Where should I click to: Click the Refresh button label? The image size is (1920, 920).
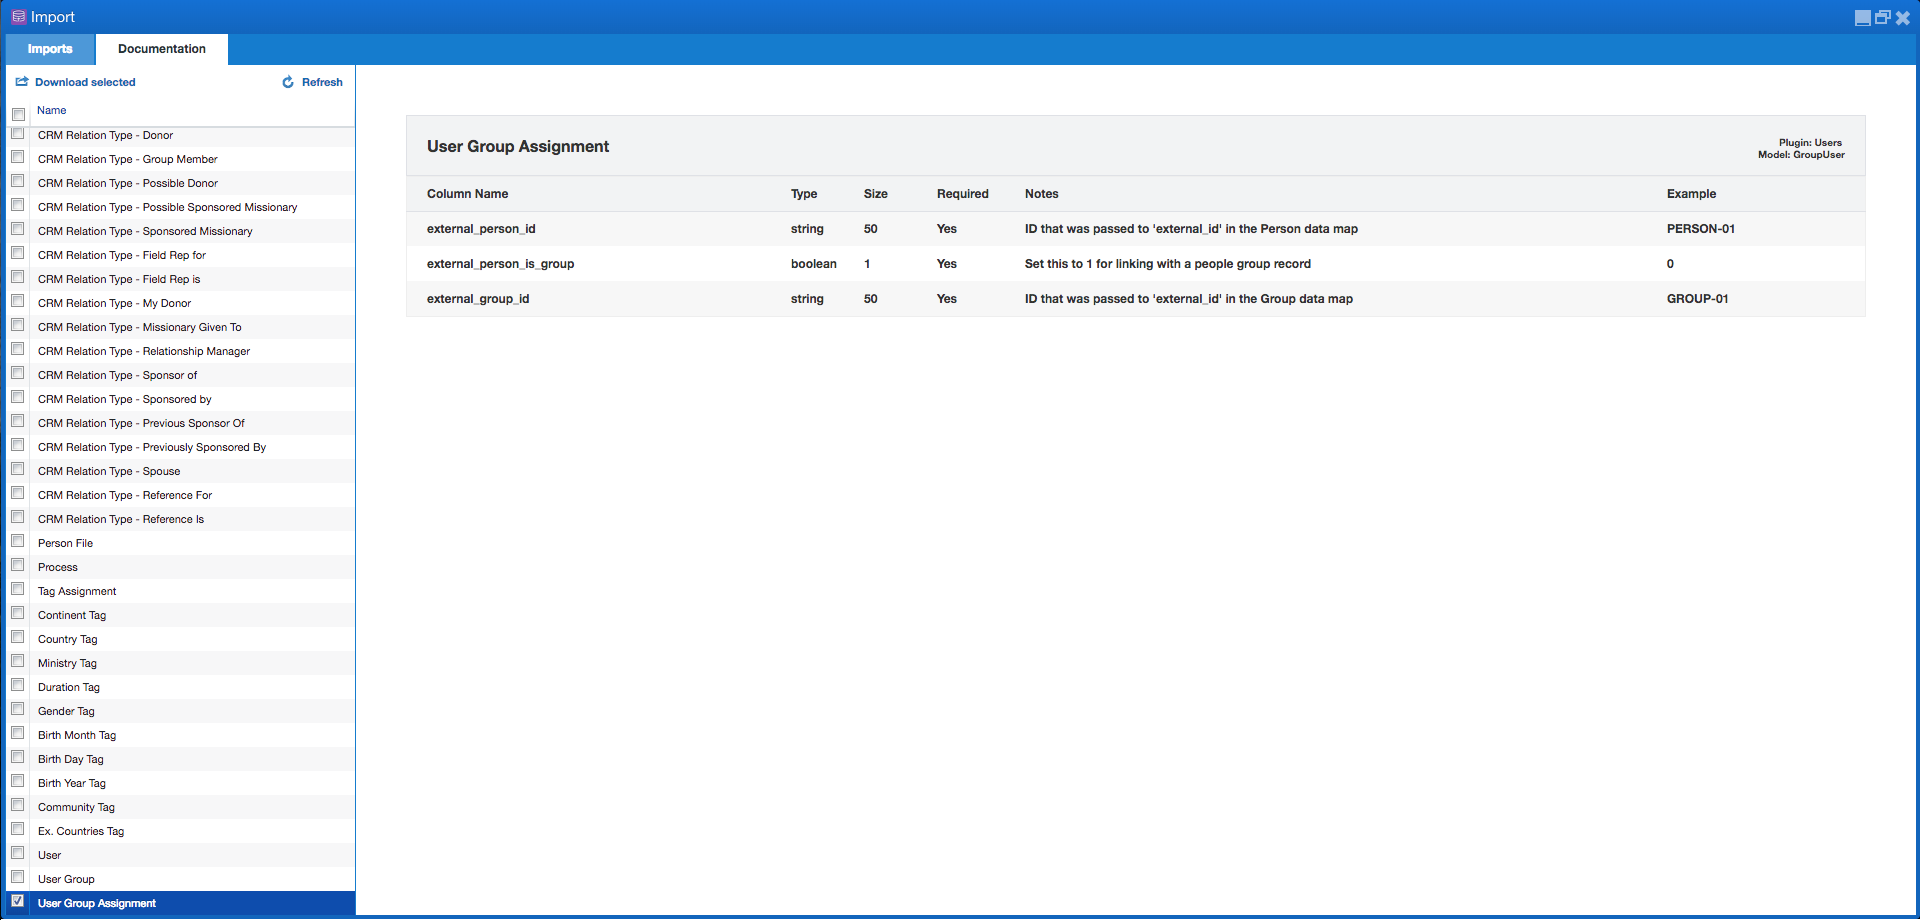click(322, 82)
